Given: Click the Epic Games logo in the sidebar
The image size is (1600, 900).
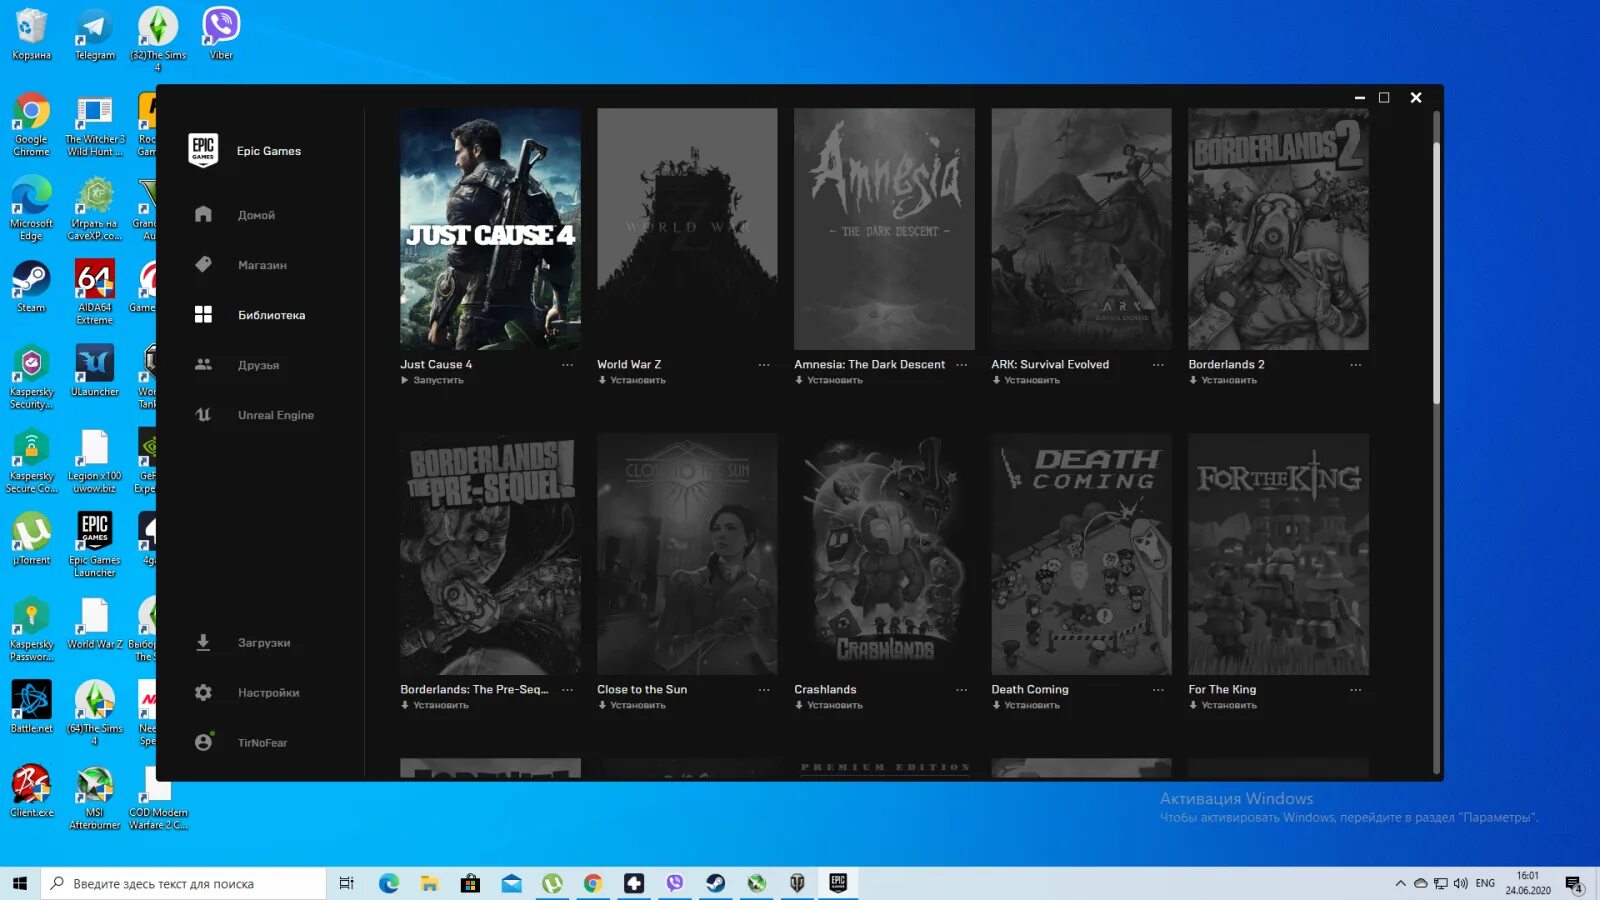Looking at the screenshot, I should 203,150.
